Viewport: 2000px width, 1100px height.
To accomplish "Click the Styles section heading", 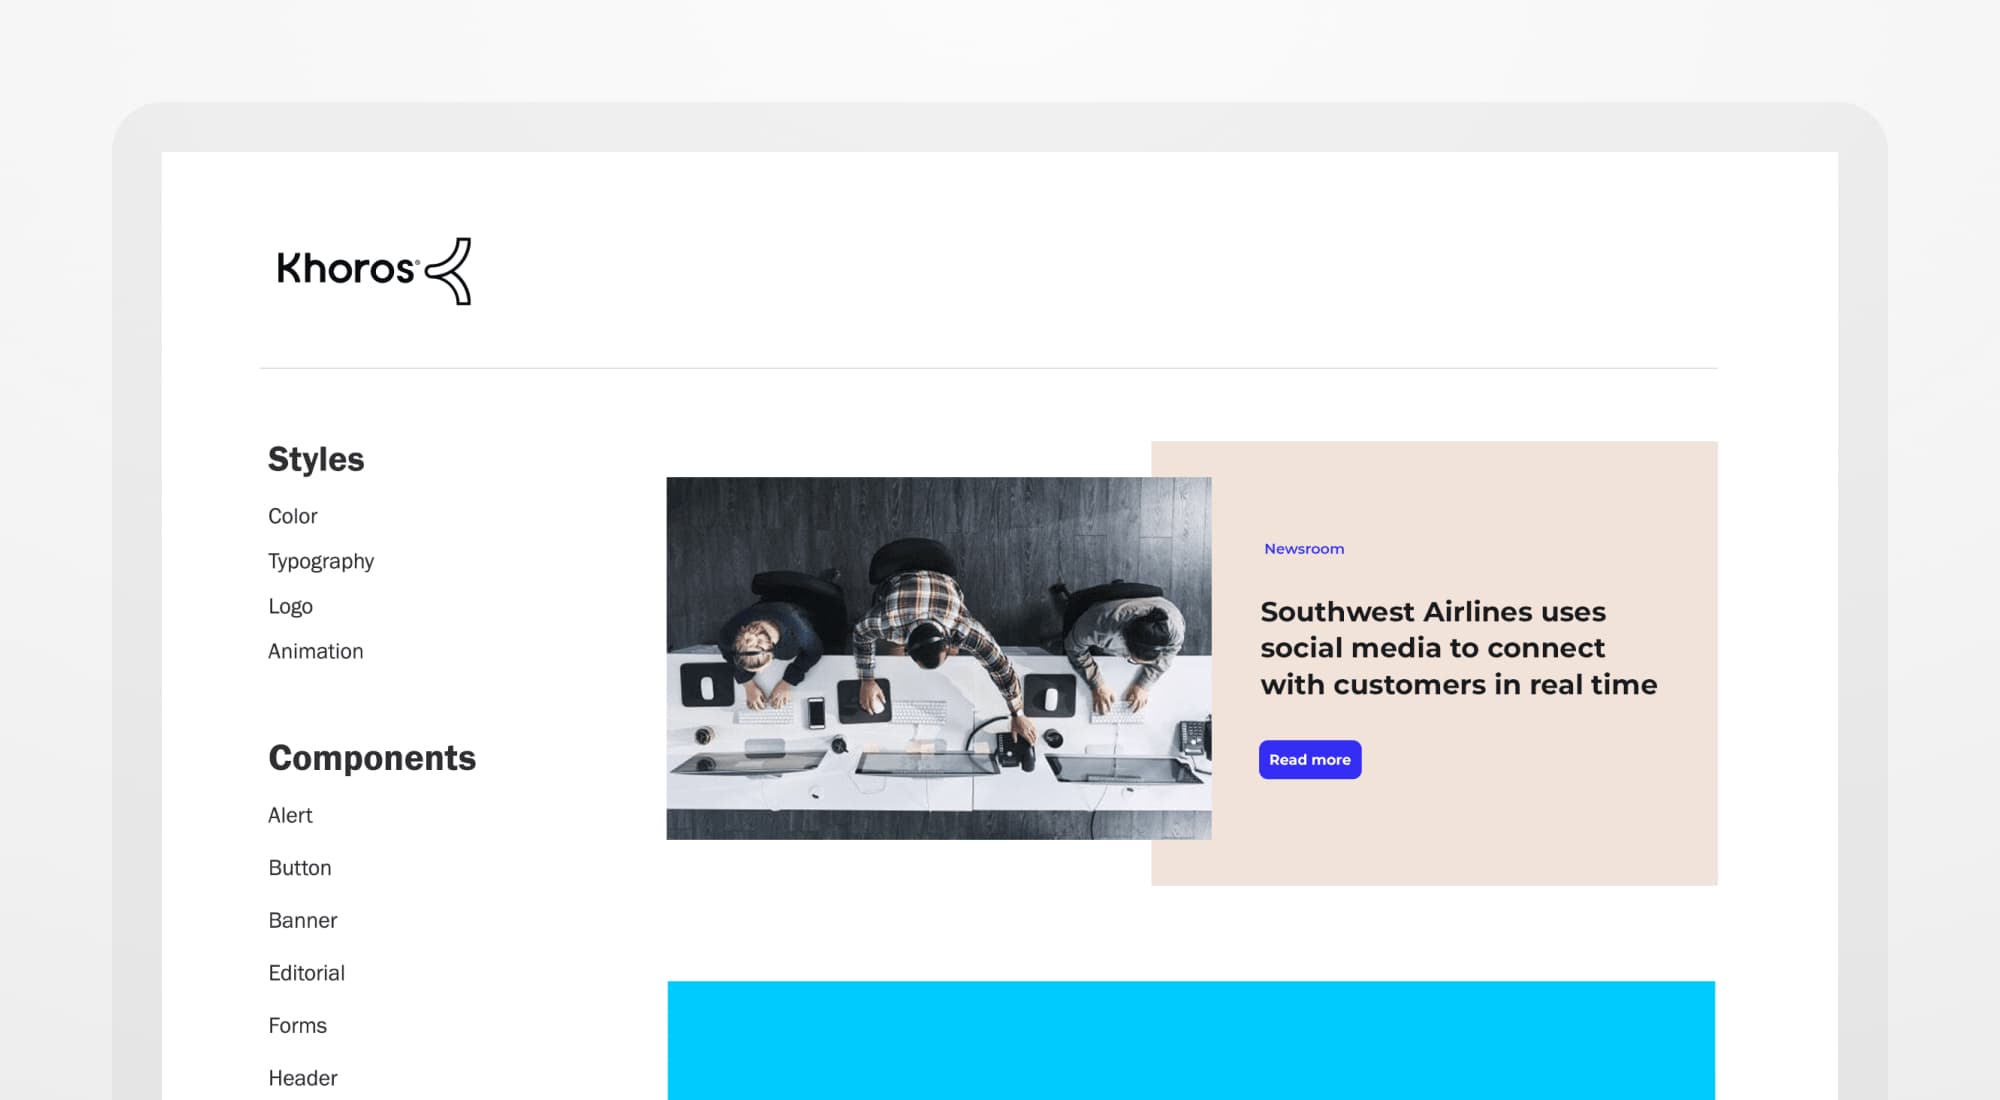I will click(x=316, y=459).
